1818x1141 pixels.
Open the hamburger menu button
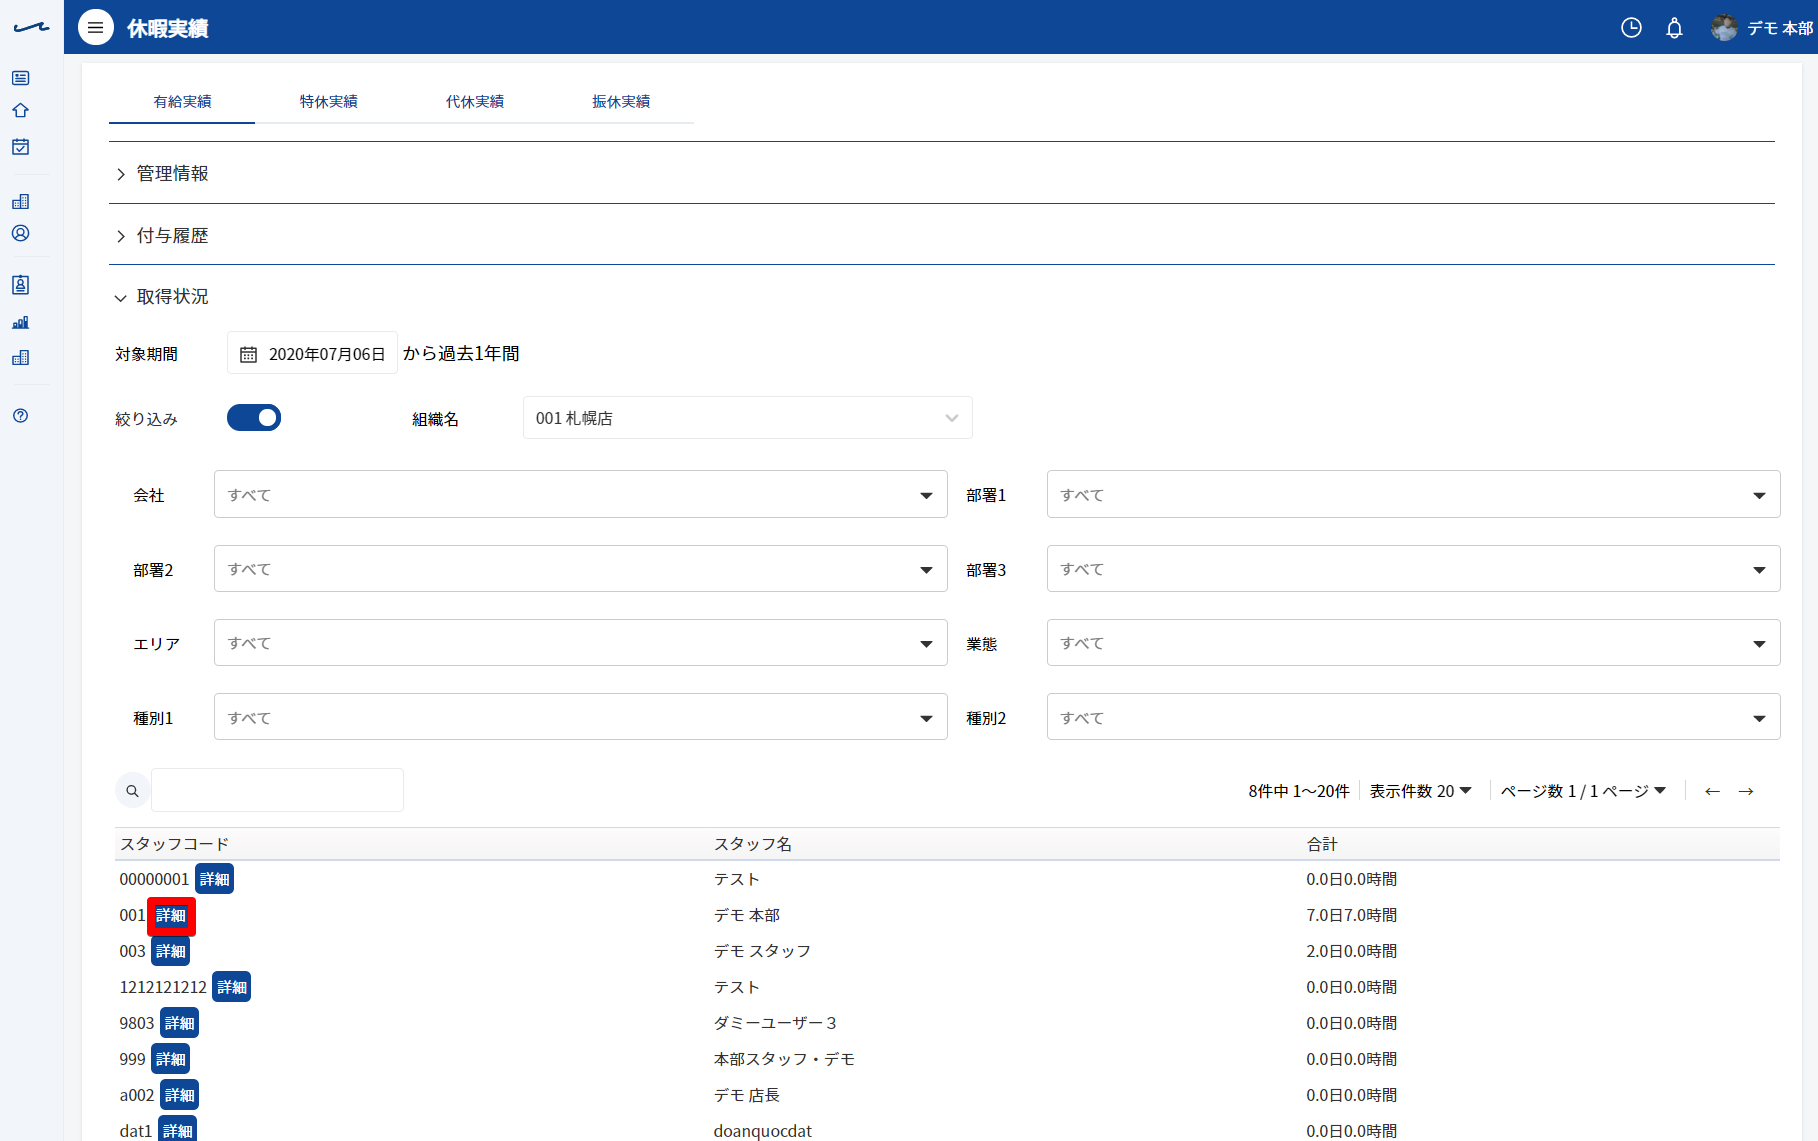click(x=96, y=28)
